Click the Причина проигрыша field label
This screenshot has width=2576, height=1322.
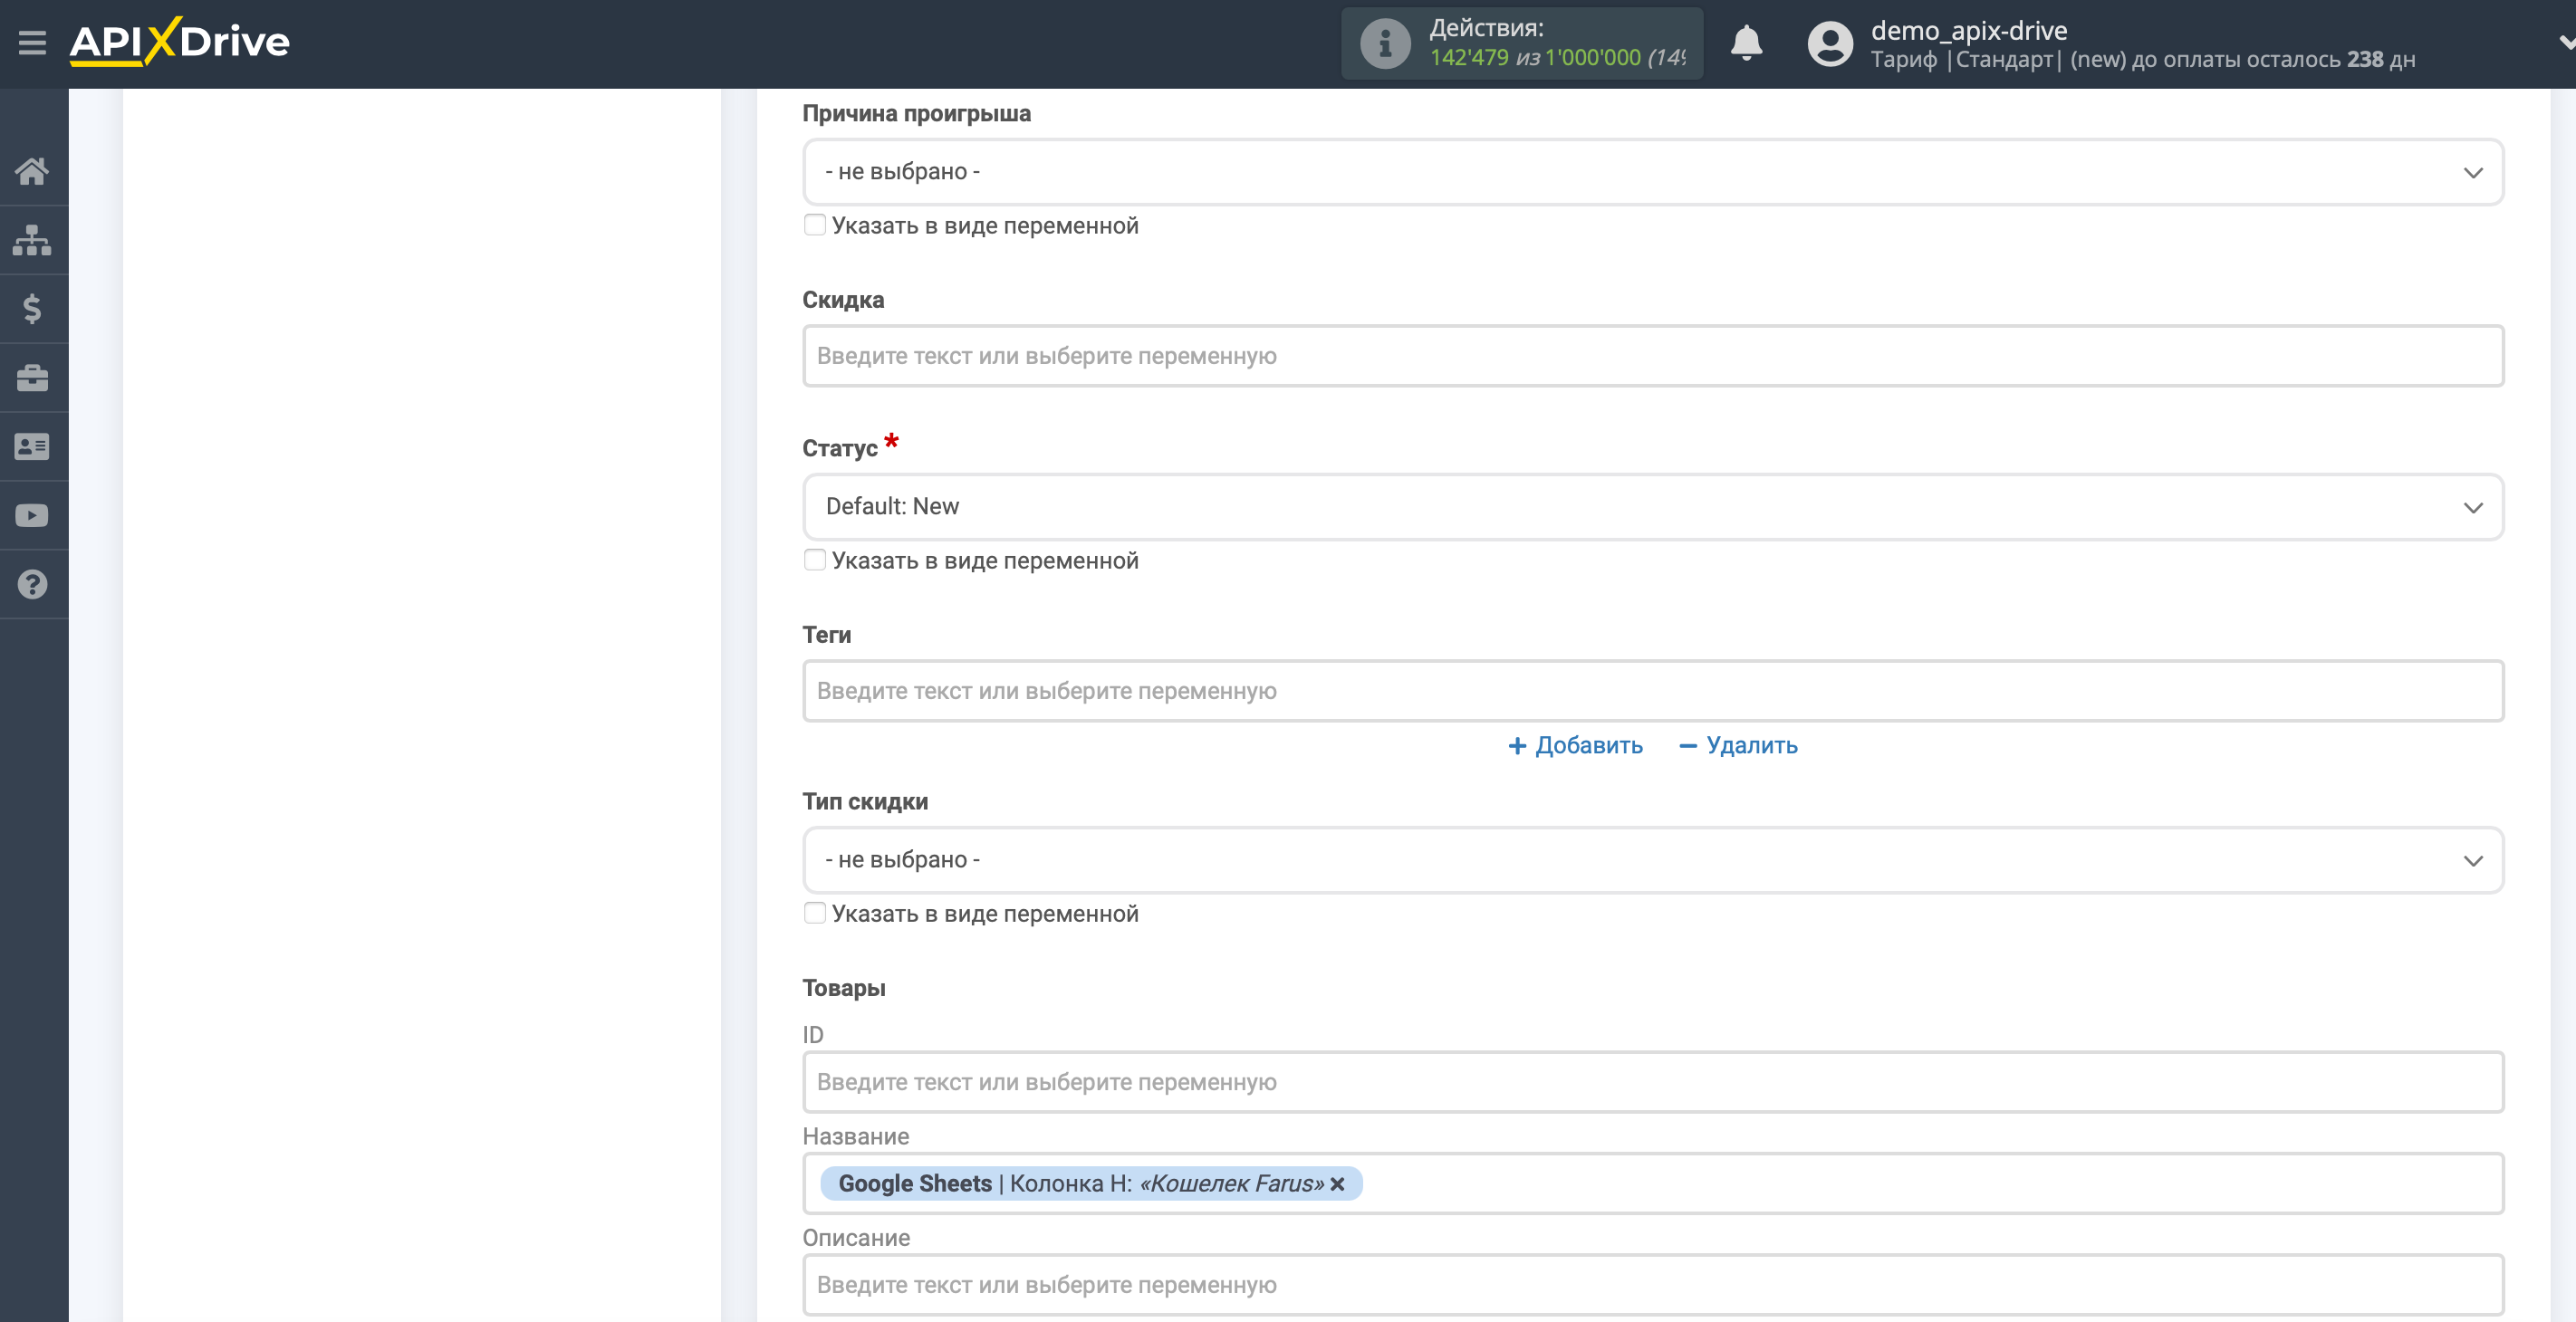click(916, 114)
